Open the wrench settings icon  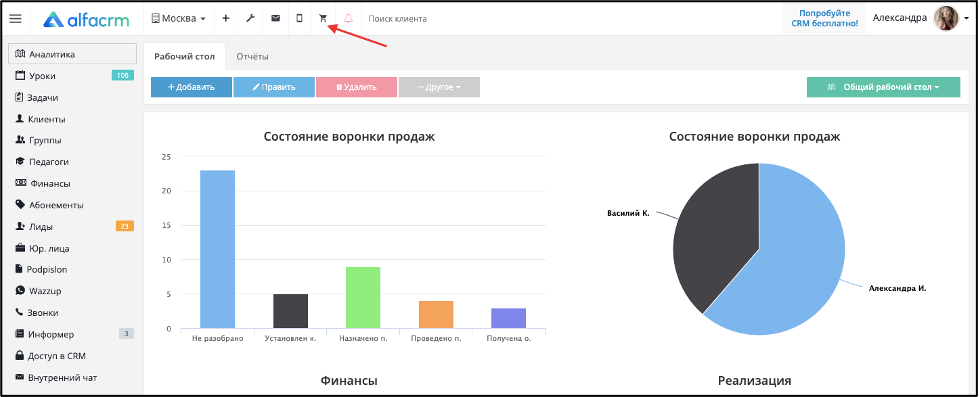pyautogui.click(x=250, y=19)
